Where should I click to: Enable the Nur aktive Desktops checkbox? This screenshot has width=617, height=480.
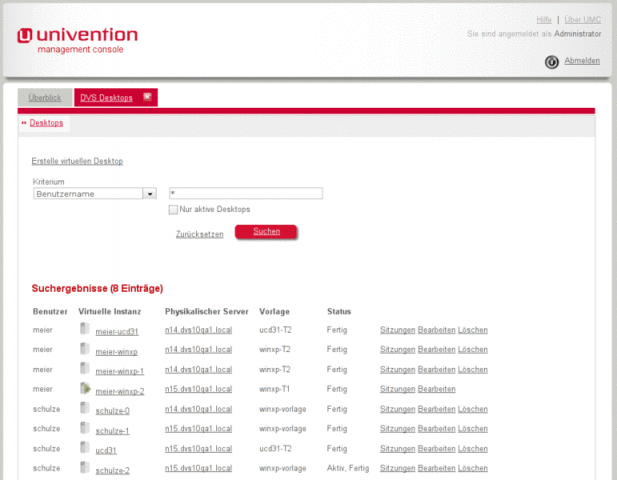(x=173, y=209)
